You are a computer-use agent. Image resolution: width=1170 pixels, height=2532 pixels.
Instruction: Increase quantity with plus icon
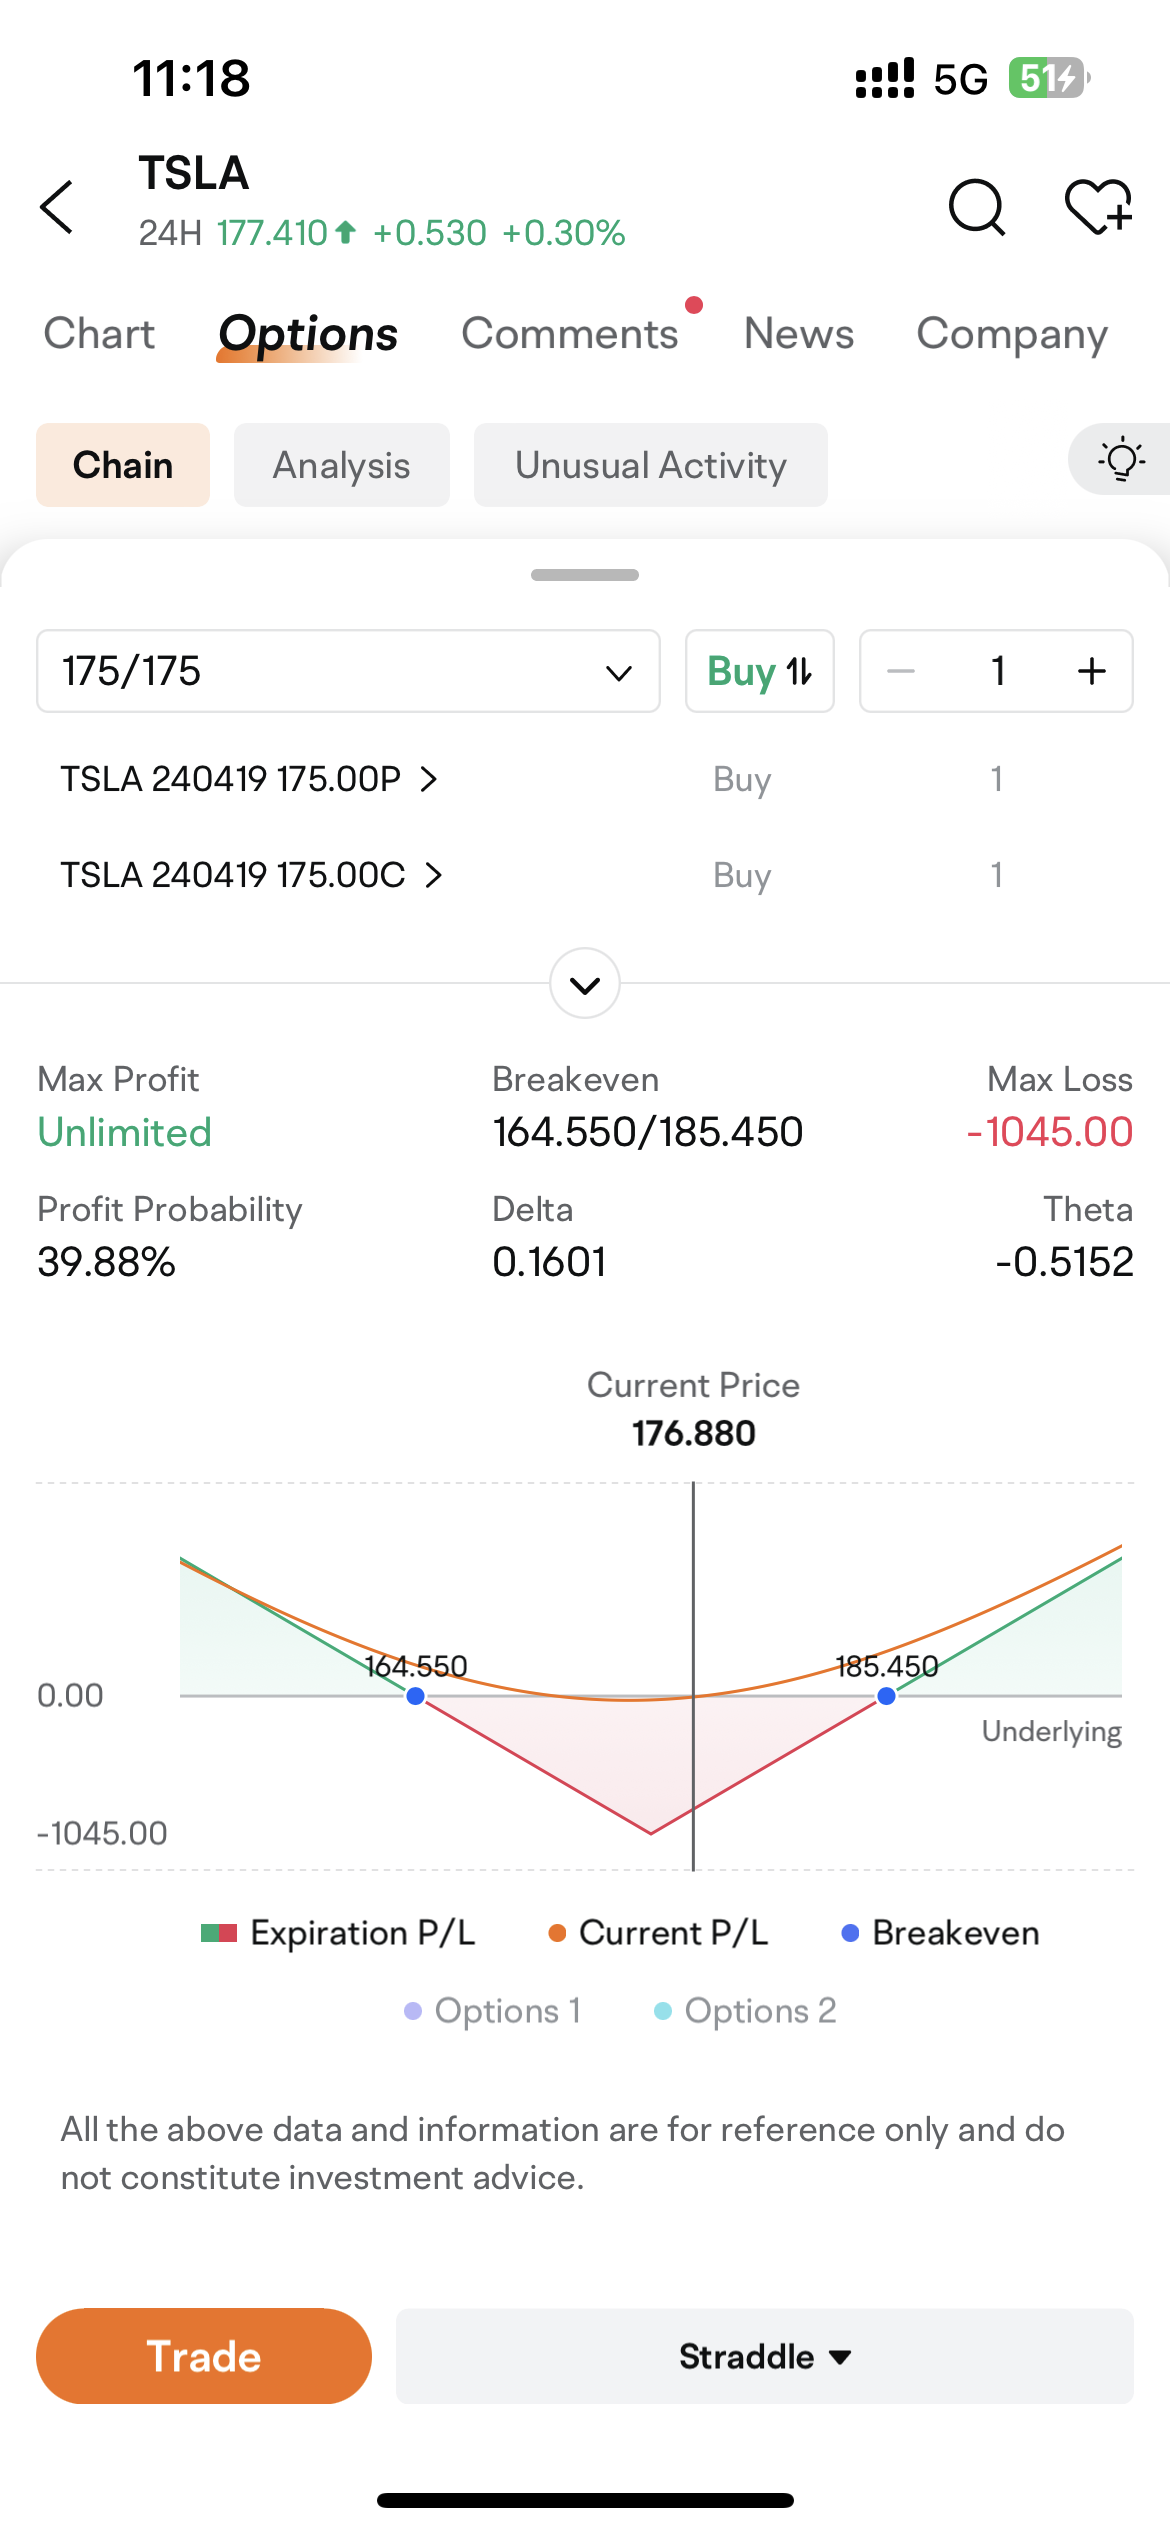[1092, 671]
